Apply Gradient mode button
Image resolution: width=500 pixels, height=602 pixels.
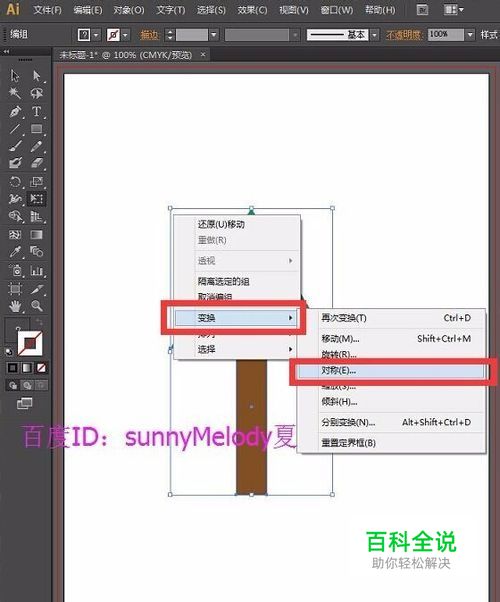pyautogui.click(x=27, y=368)
